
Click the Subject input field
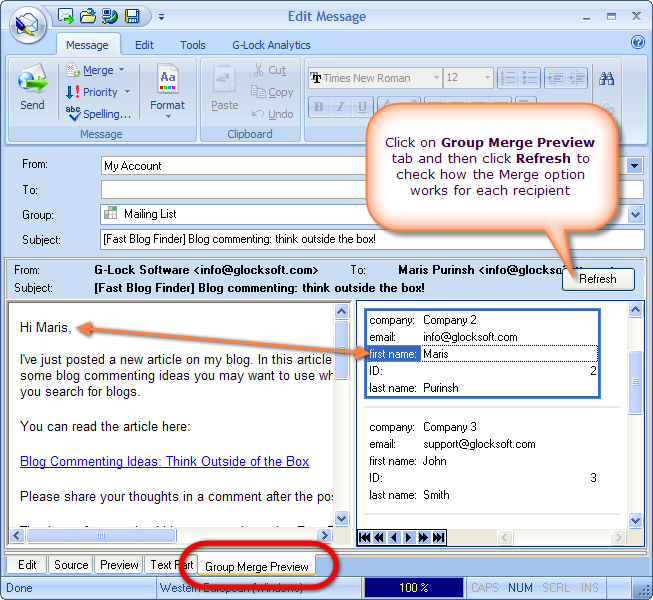click(372, 239)
